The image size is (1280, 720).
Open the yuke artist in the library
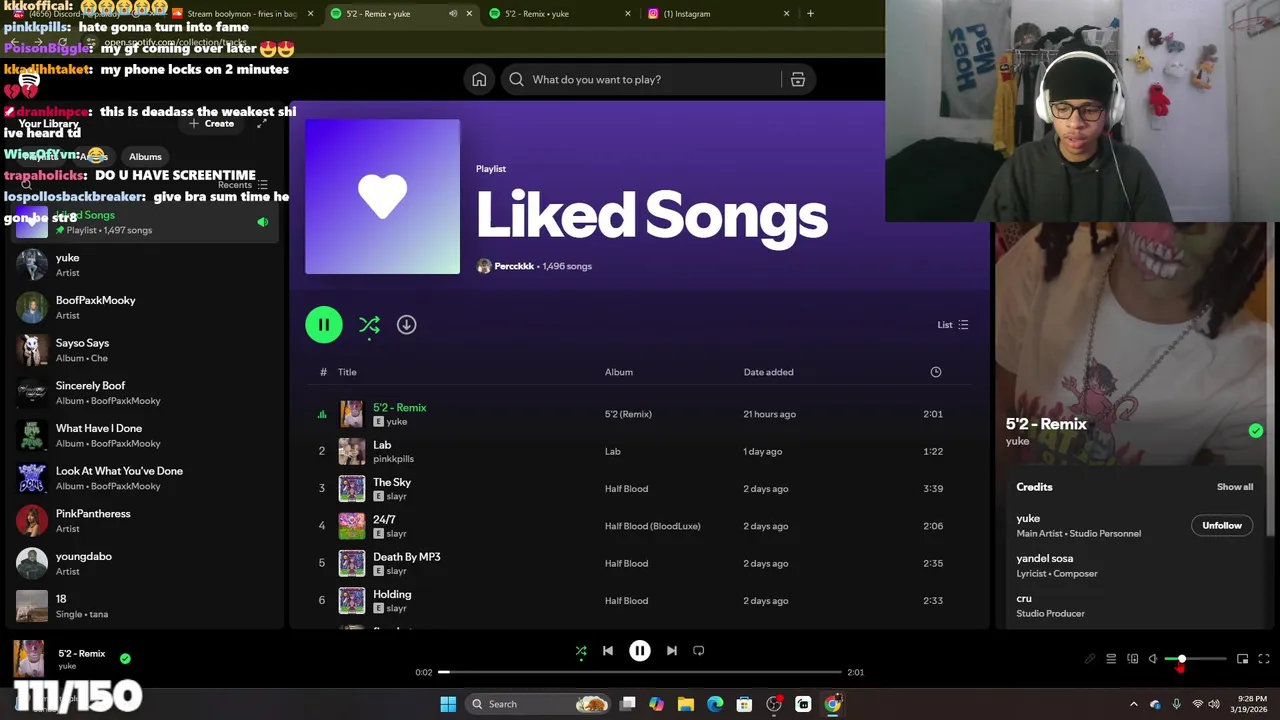click(x=145, y=265)
